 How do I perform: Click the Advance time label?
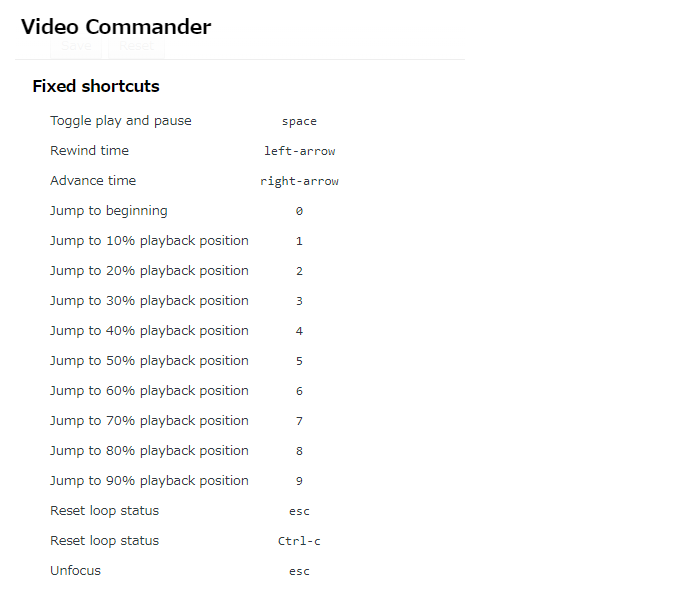93,180
